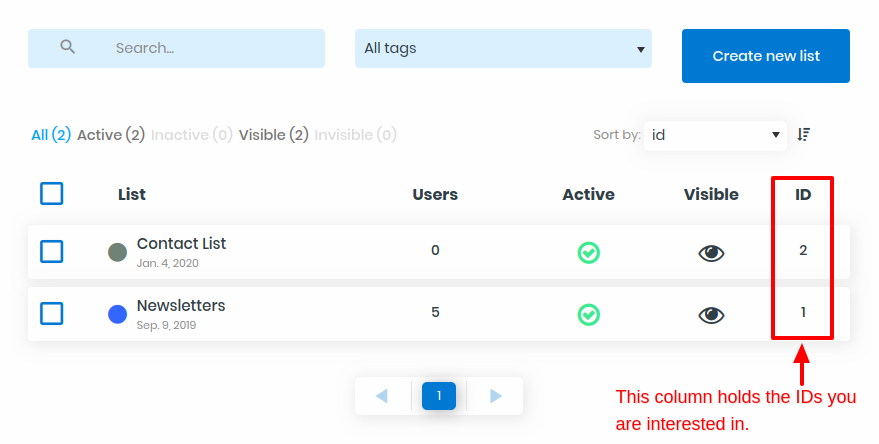The image size is (879, 444).
Task: Click Newsletters blue color dot
Action: tap(117, 314)
